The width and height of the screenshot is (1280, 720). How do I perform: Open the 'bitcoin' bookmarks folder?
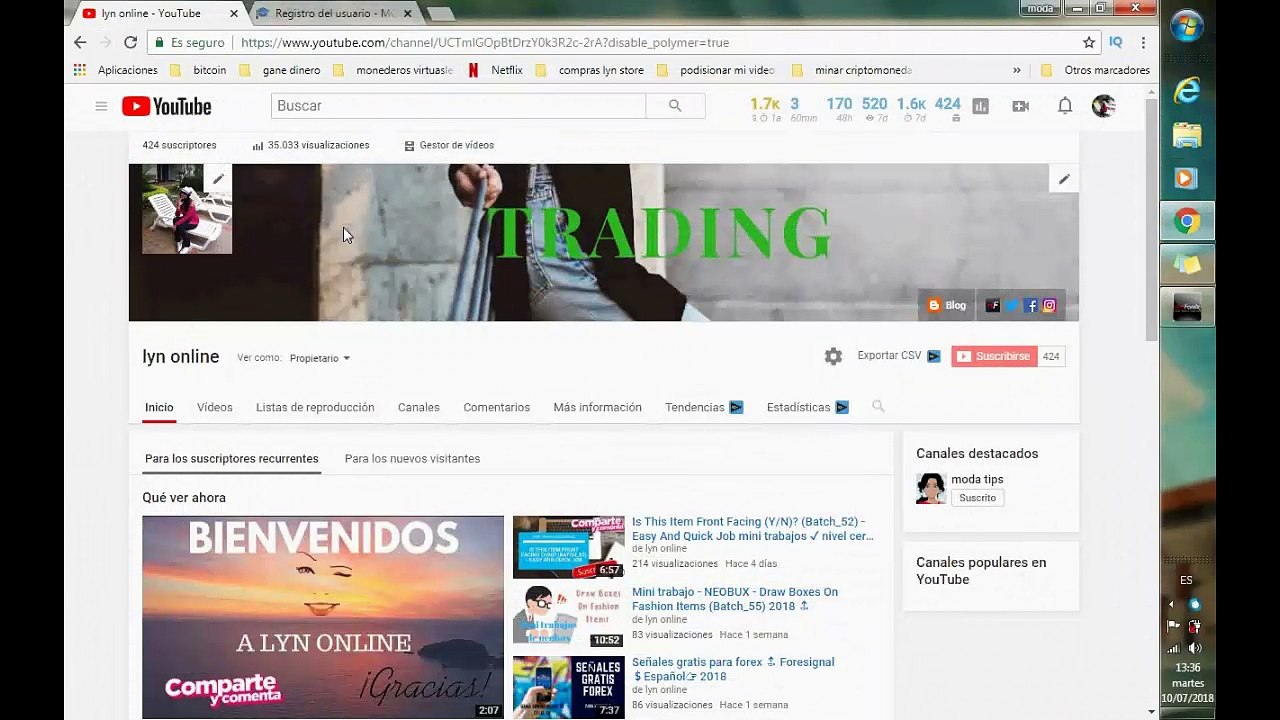coord(198,70)
